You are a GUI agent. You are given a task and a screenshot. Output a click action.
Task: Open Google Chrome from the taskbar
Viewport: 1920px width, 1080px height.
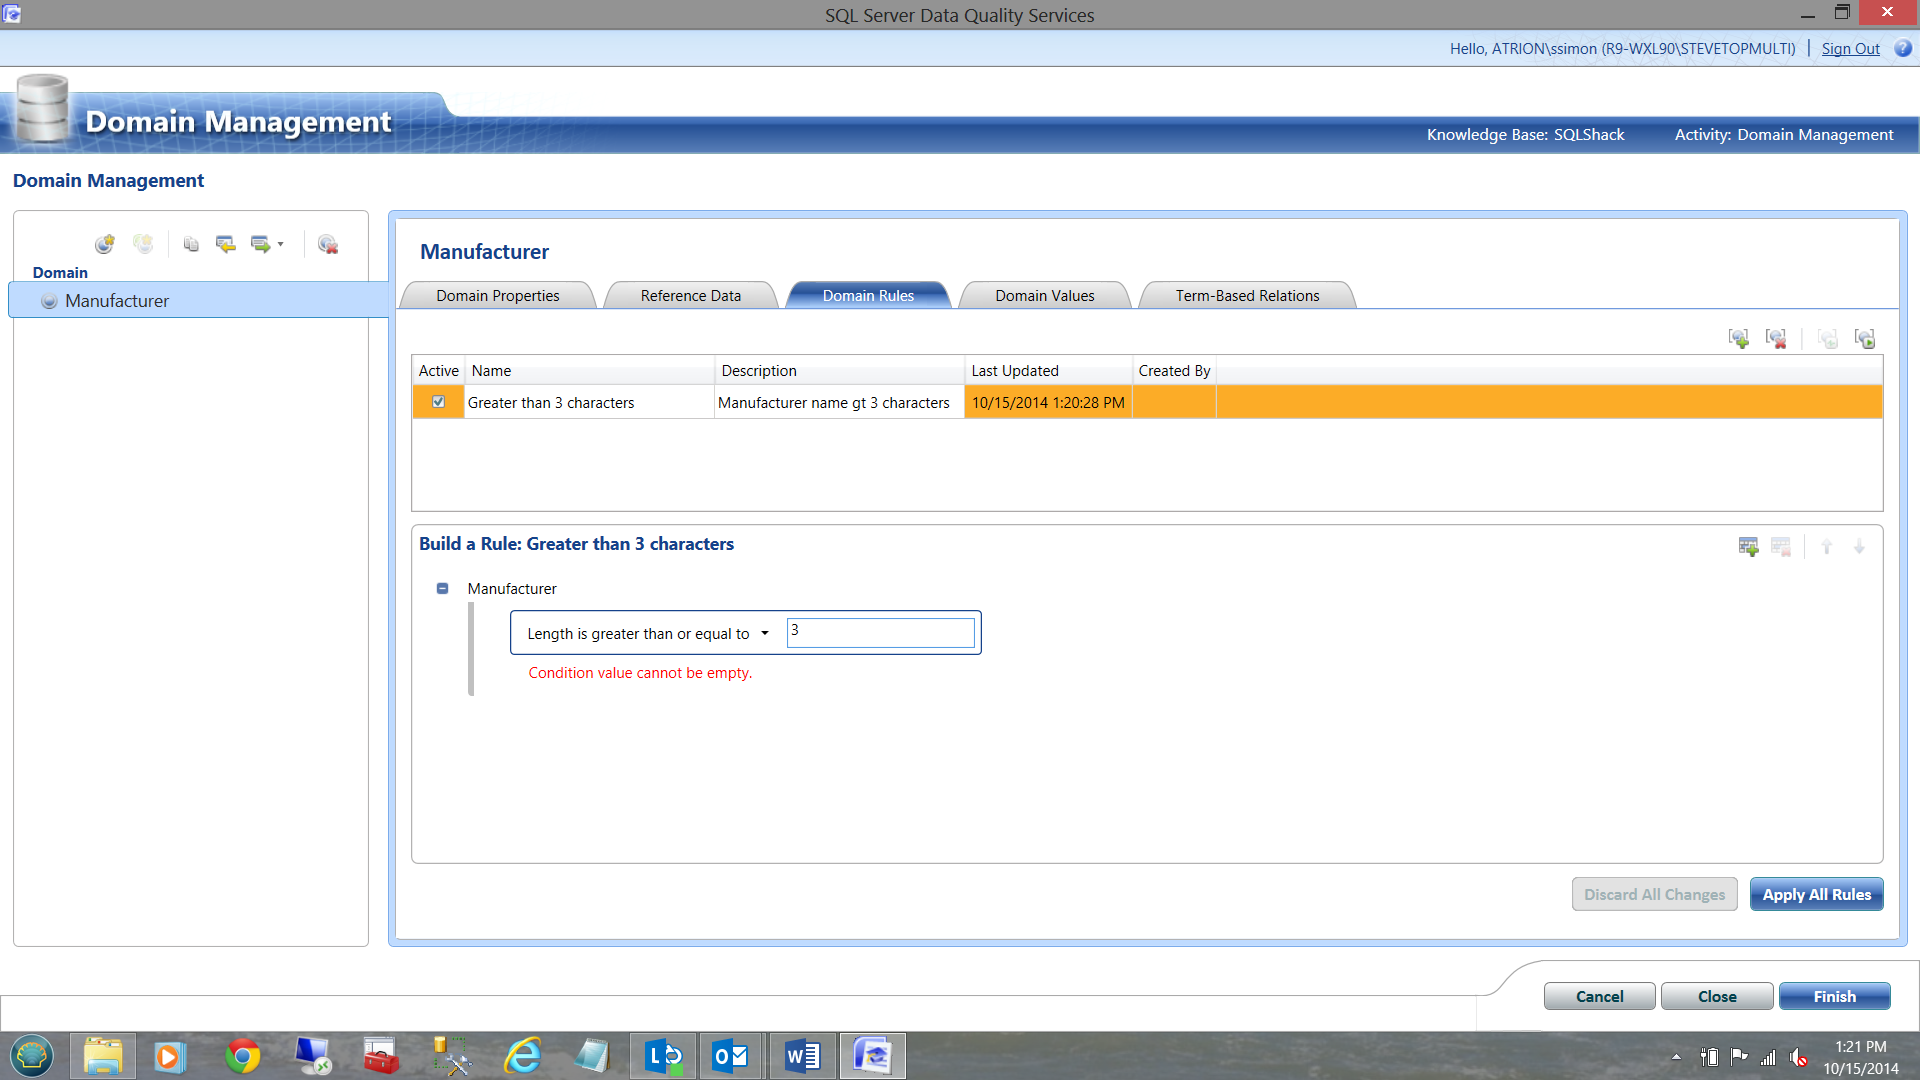click(243, 1056)
